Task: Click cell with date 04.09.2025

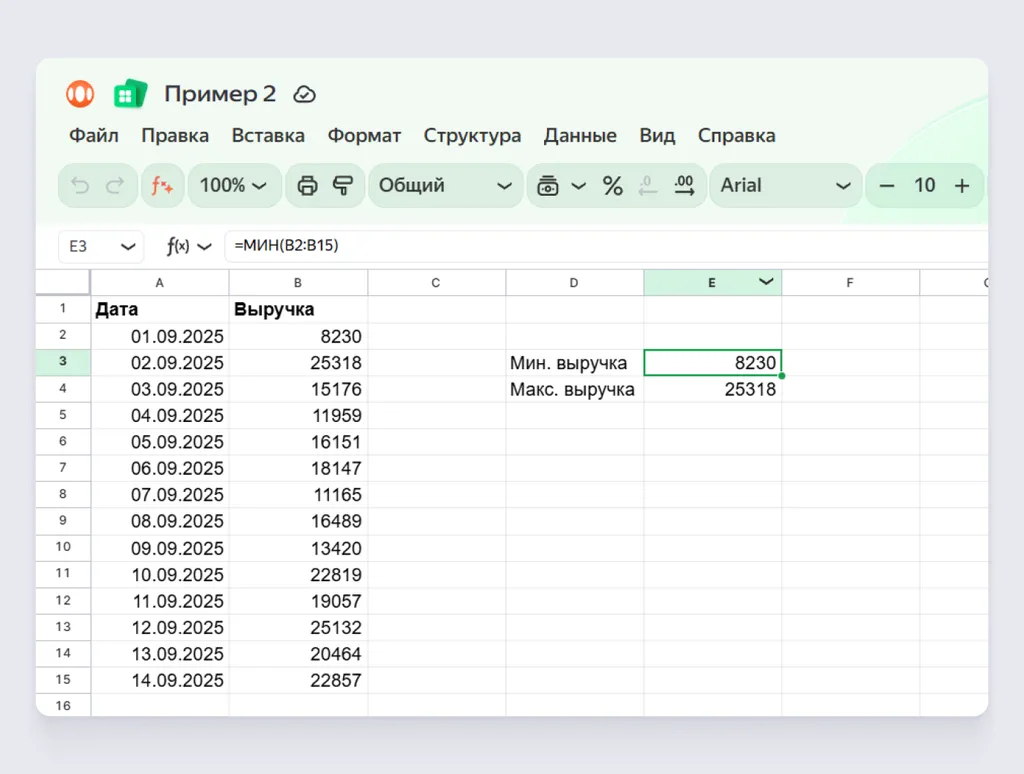Action: pos(160,415)
